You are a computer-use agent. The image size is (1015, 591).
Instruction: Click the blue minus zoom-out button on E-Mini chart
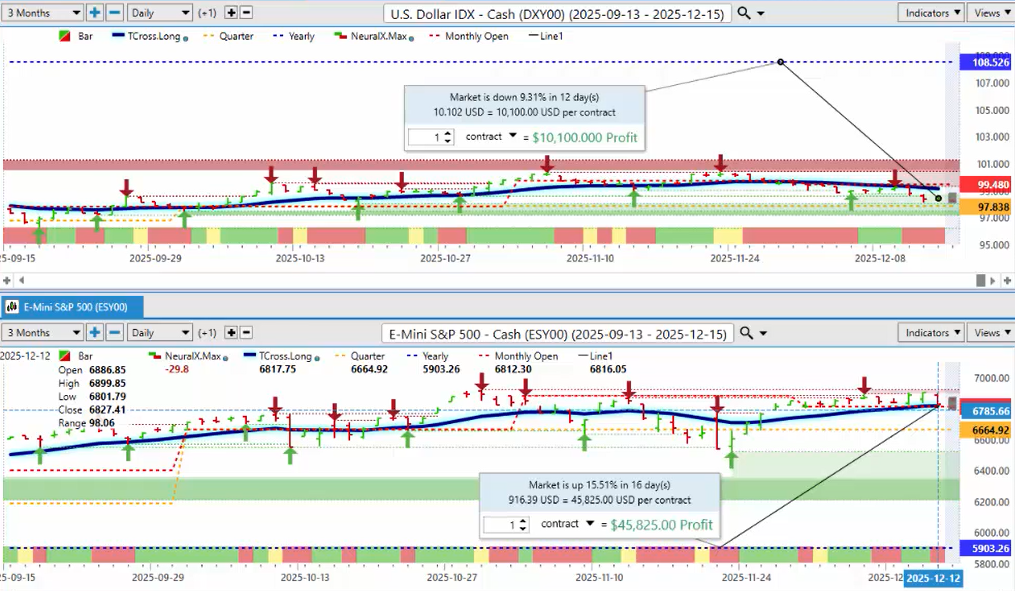tap(115, 332)
